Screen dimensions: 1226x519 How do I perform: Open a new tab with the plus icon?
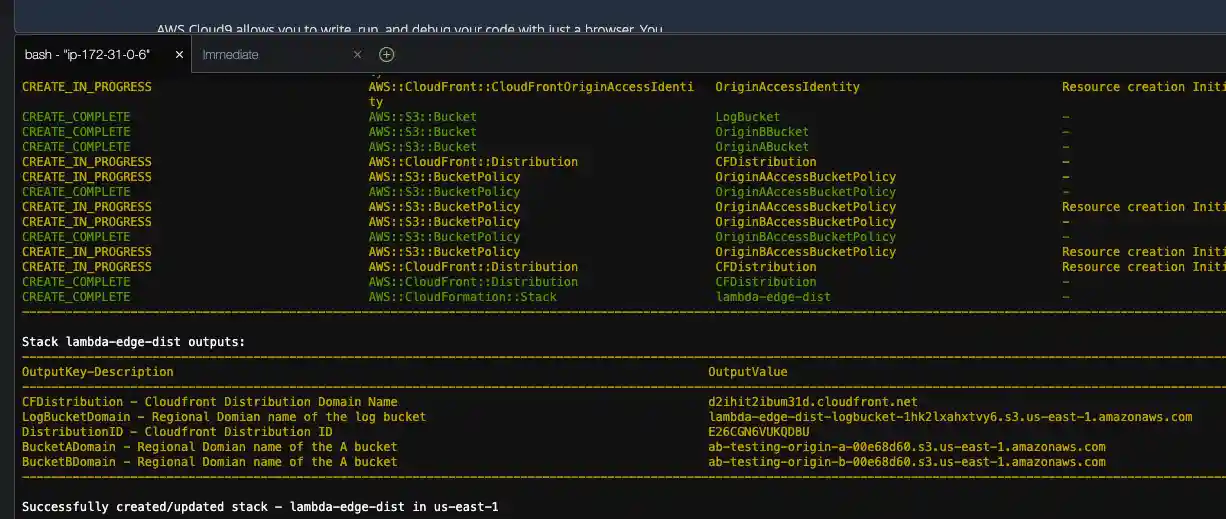coord(387,55)
